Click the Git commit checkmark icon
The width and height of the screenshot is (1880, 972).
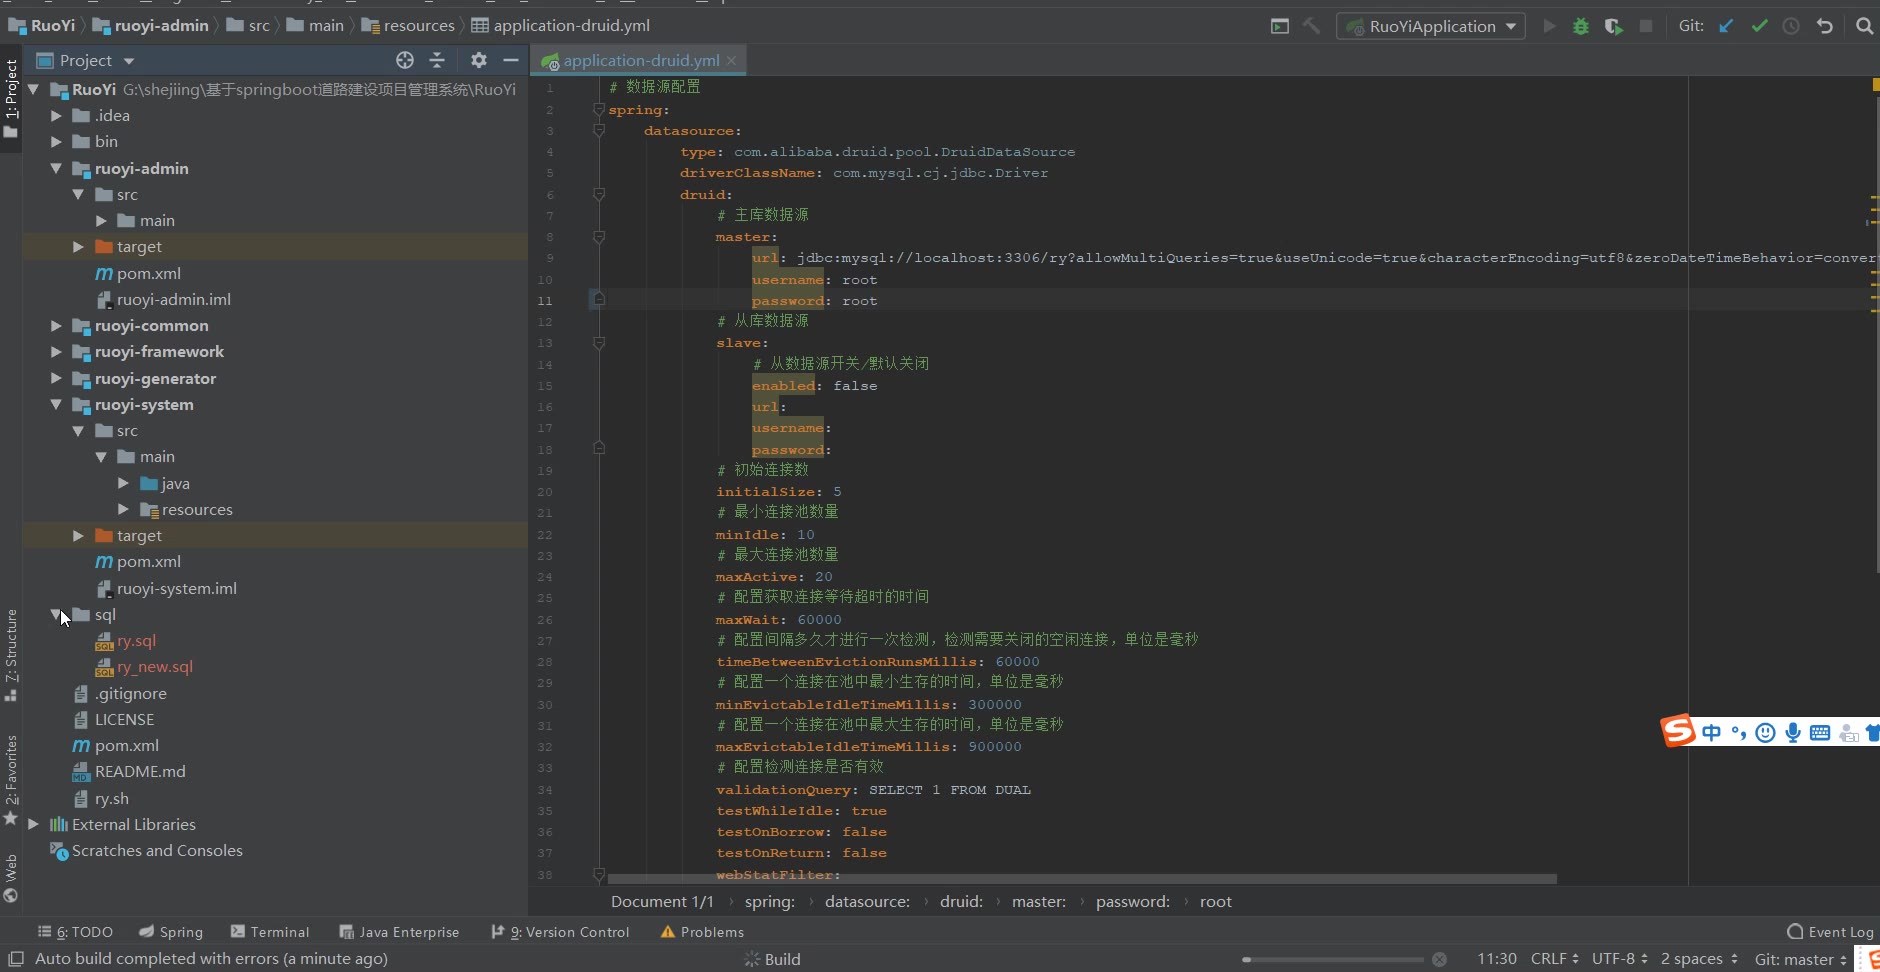[1759, 26]
